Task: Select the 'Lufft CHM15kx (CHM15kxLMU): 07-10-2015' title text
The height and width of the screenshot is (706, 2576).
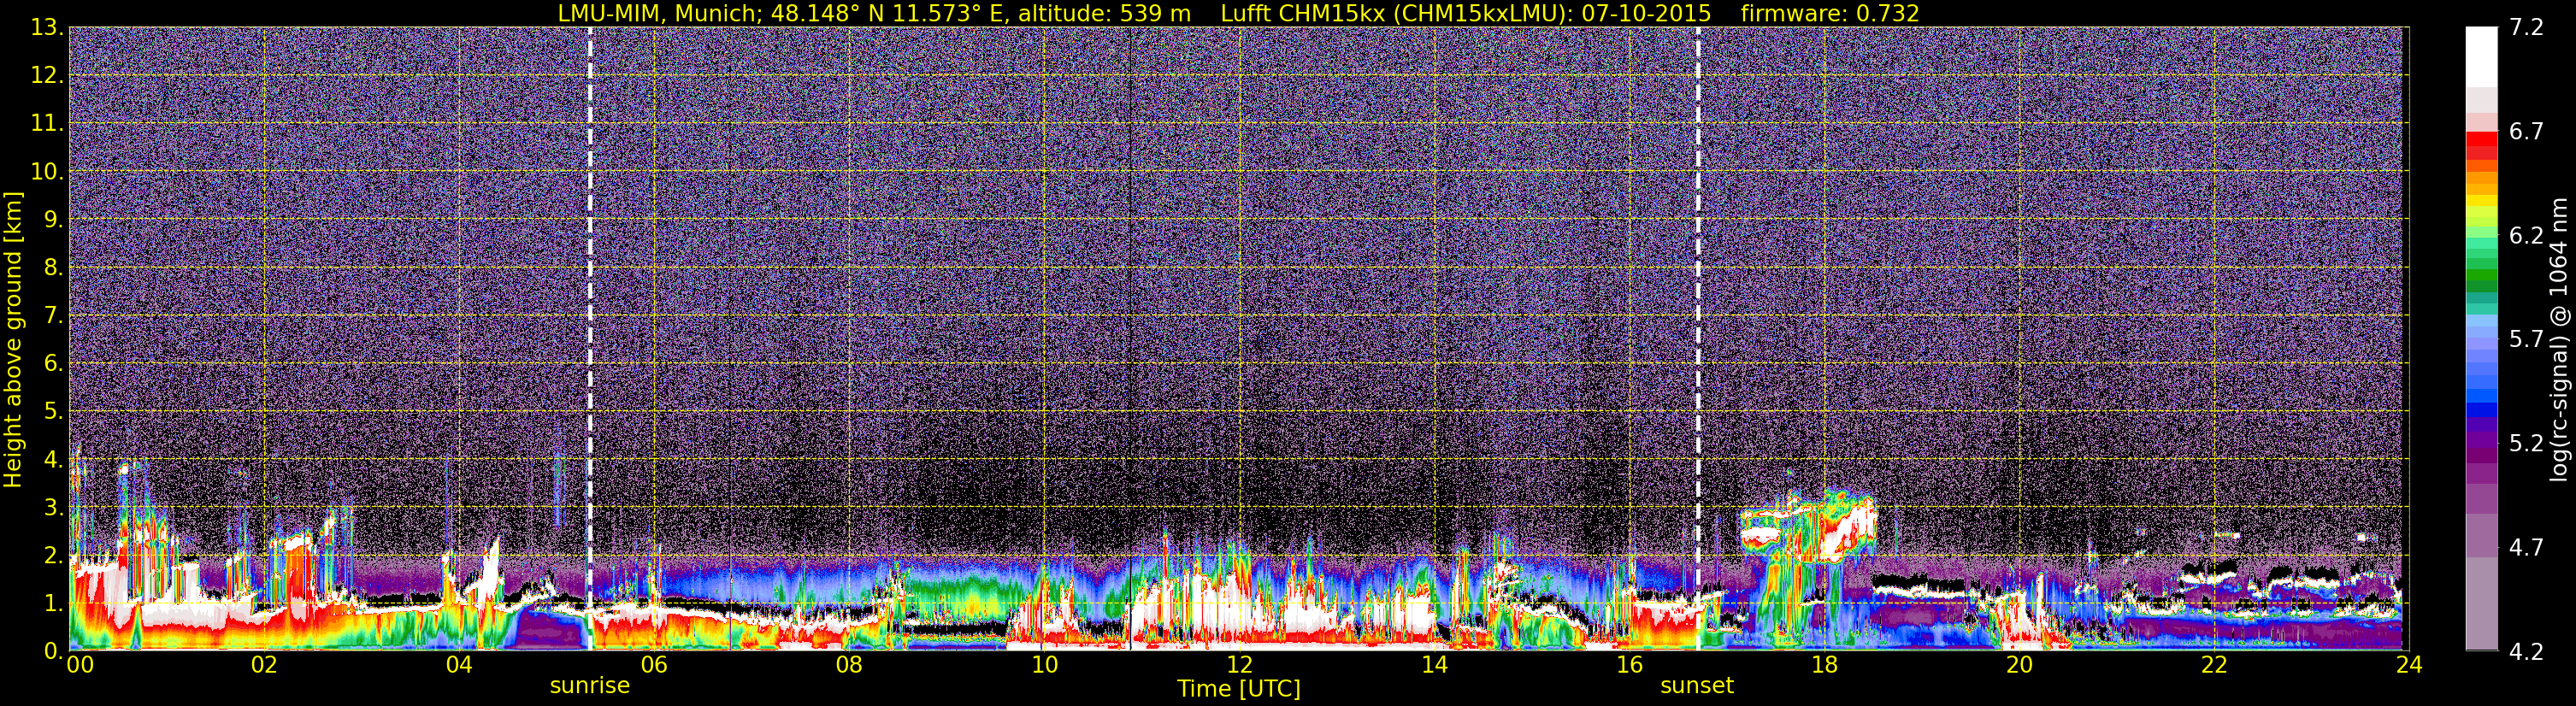Action: pyautogui.click(x=1466, y=13)
